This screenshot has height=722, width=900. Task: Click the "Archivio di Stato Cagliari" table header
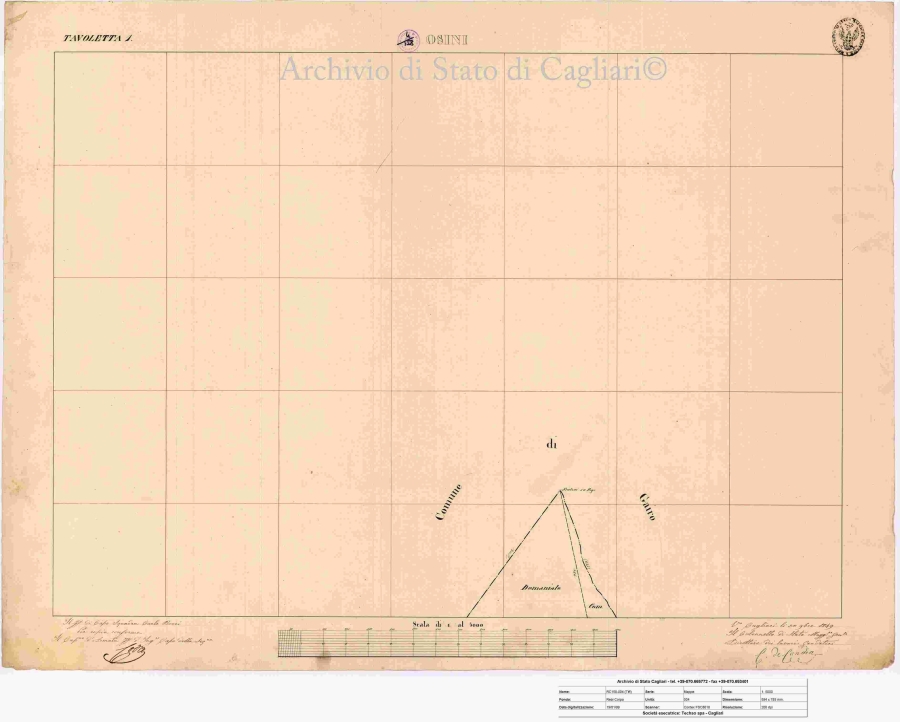click(682, 682)
